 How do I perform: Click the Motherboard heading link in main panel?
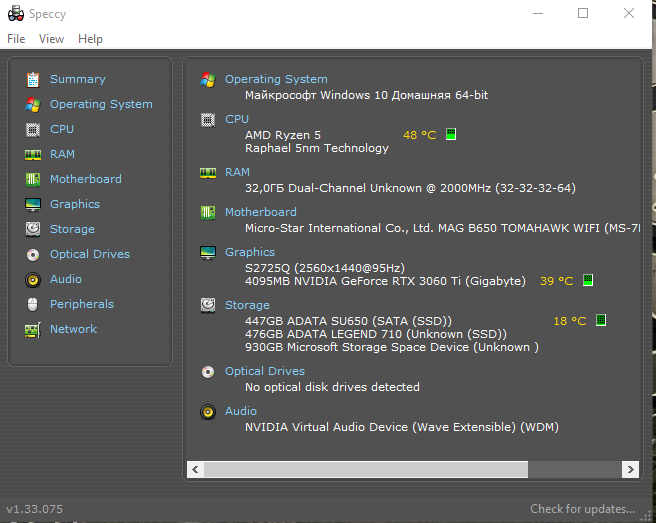click(261, 212)
